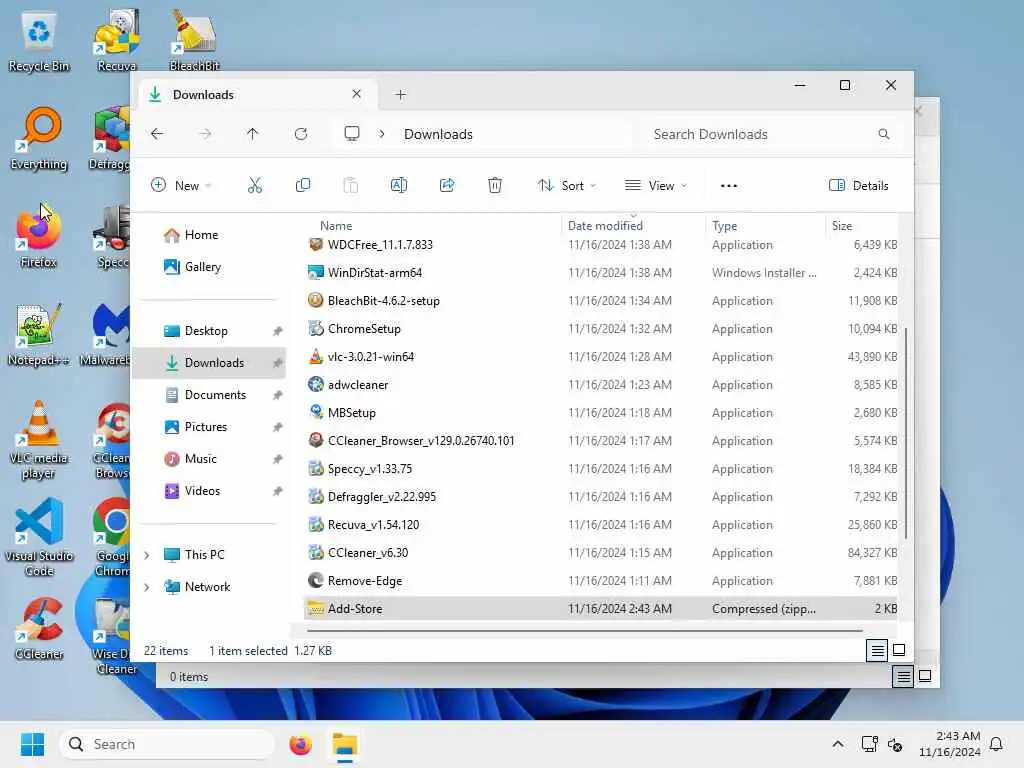The width and height of the screenshot is (1024, 768).
Task: Click the Copy icon in toolbar
Action: point(302,185)
